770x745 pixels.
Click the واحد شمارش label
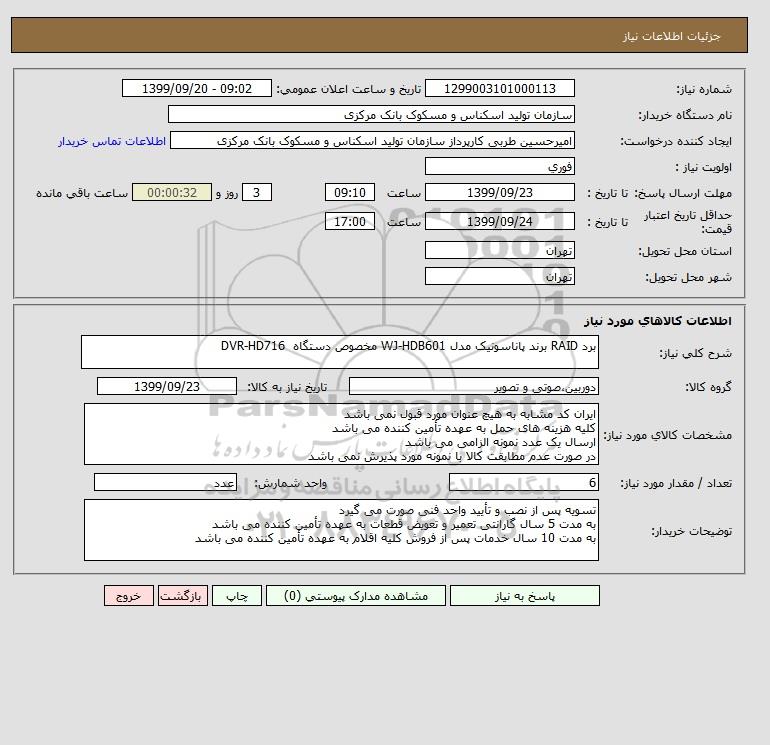290,483
